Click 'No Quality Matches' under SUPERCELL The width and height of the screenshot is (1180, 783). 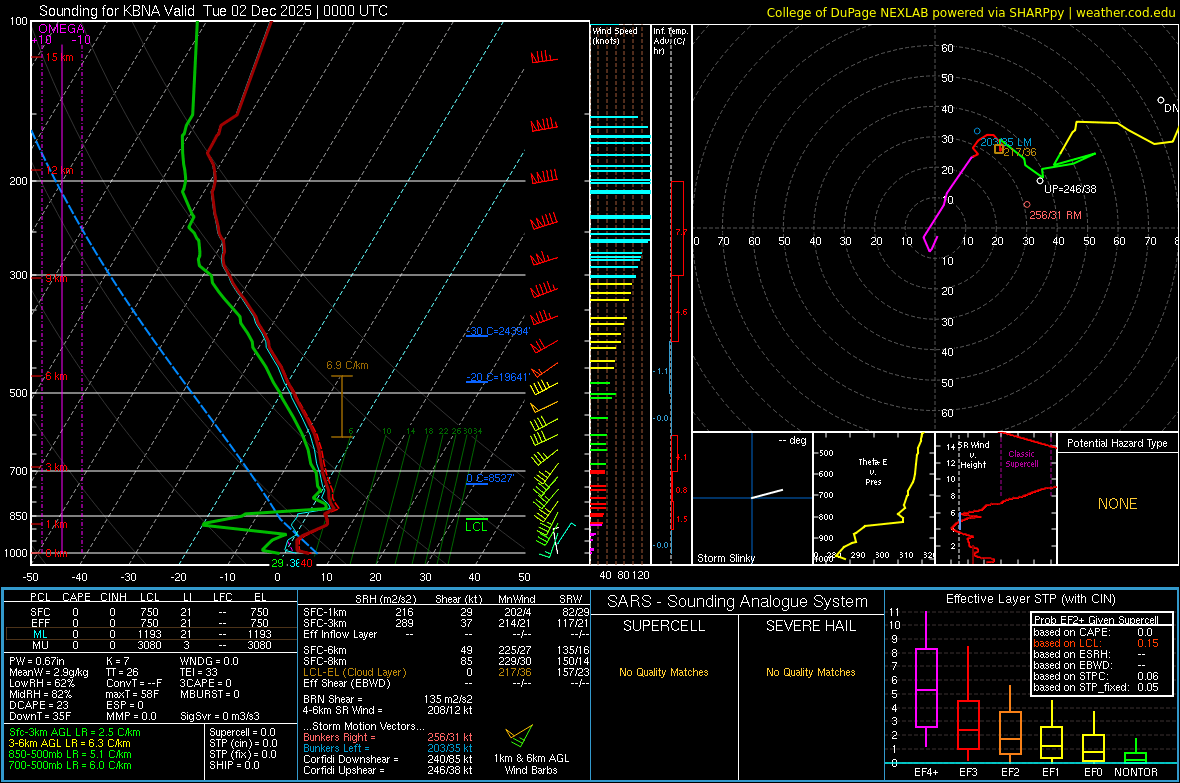coord(664,672)
